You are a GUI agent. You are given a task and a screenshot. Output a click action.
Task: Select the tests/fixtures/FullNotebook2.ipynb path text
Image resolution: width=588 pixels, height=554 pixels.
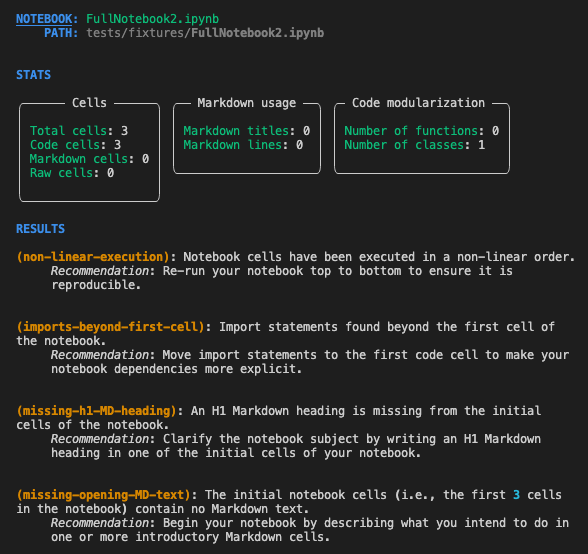(205, 33)
